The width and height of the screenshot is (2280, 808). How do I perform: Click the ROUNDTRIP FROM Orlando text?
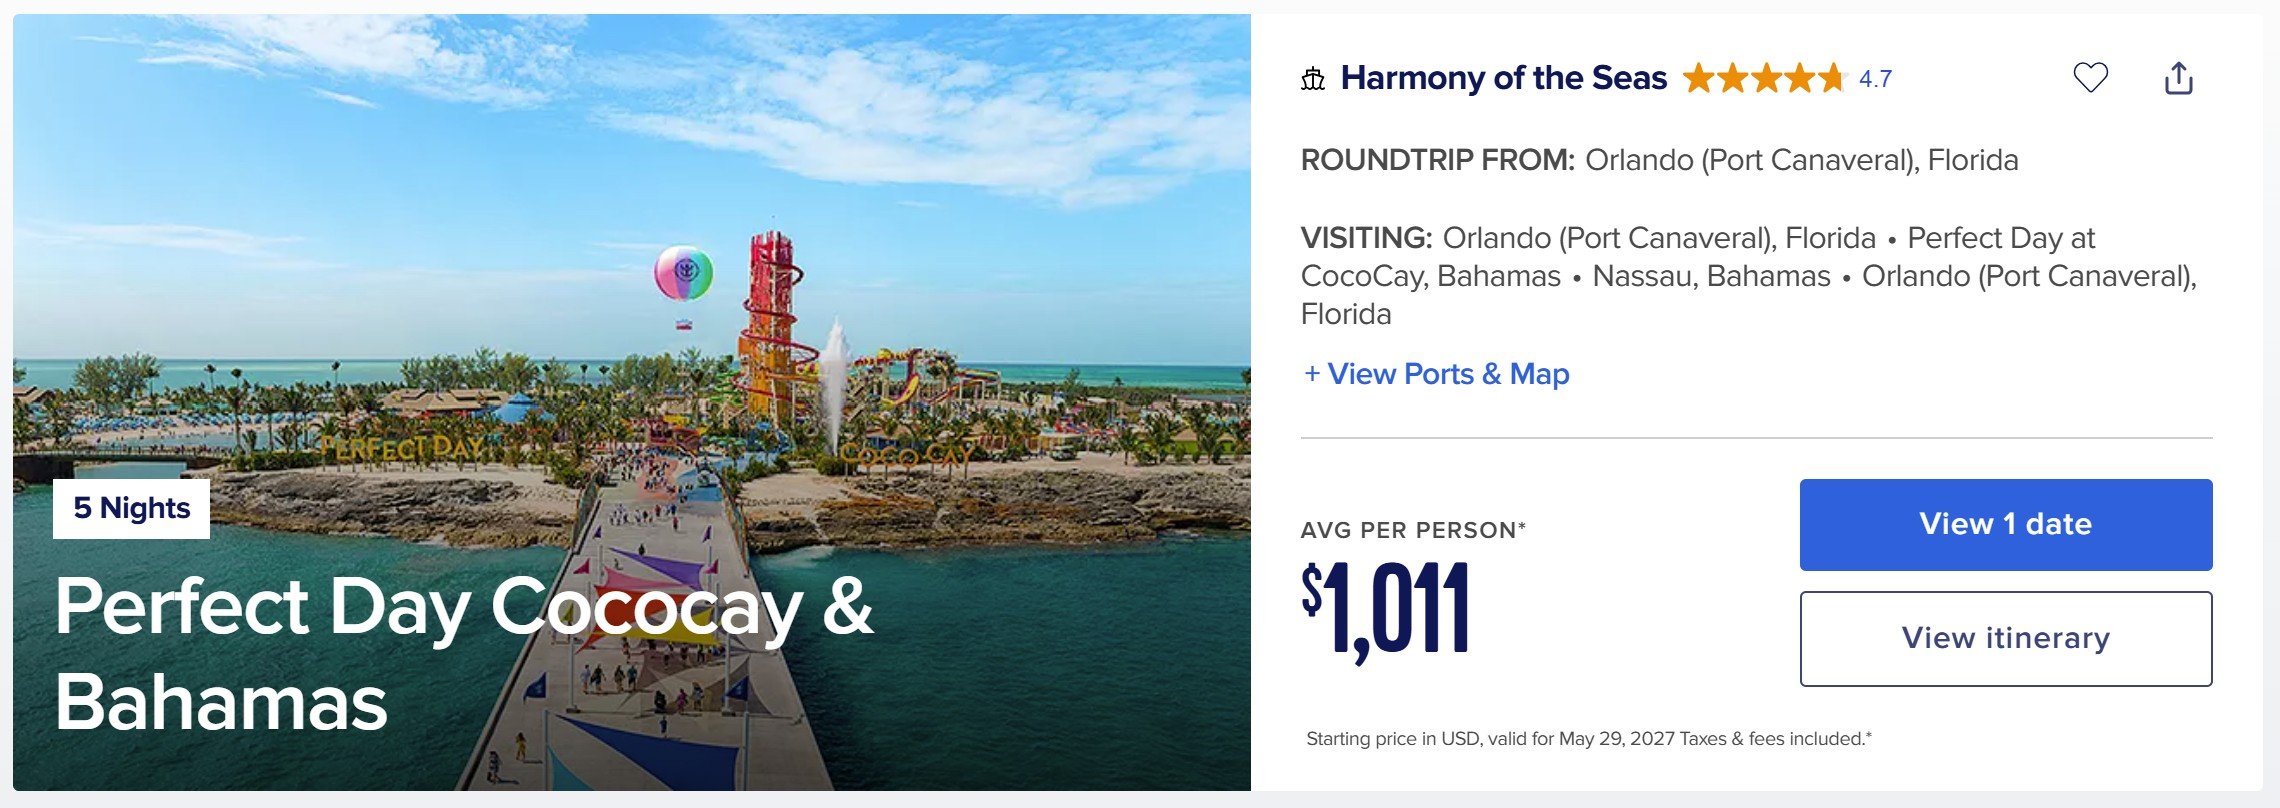(x=1659, y=160)
